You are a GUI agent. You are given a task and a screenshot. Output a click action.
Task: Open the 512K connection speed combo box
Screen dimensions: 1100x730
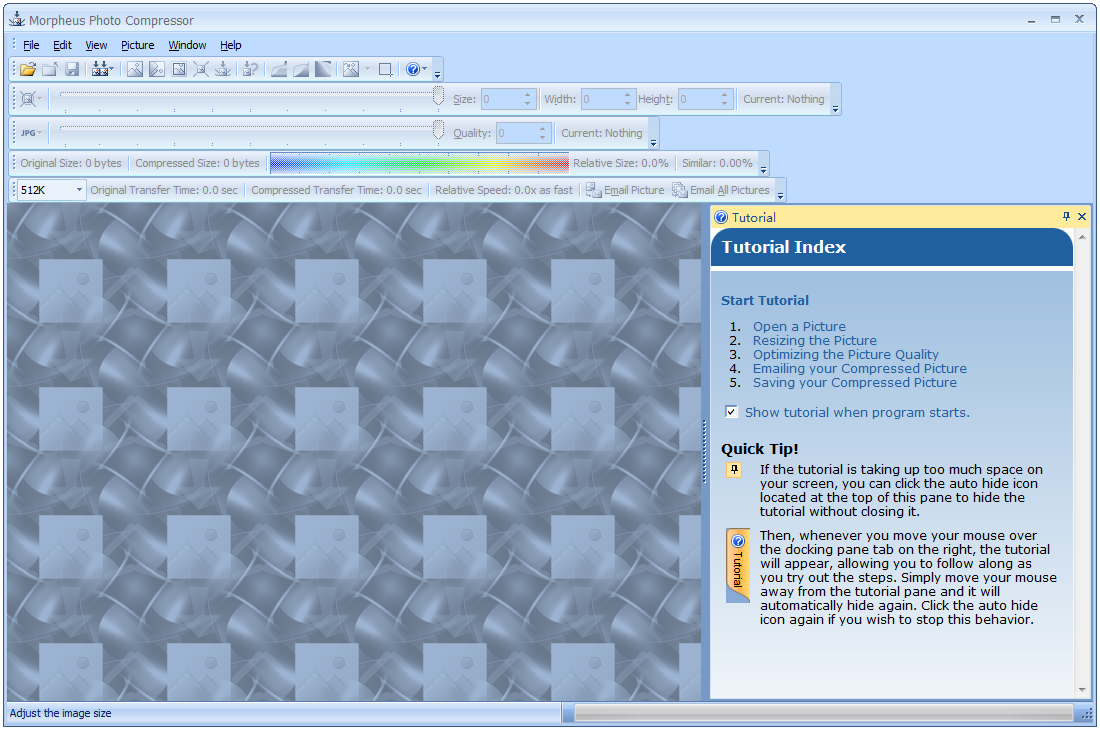[51, 190]
